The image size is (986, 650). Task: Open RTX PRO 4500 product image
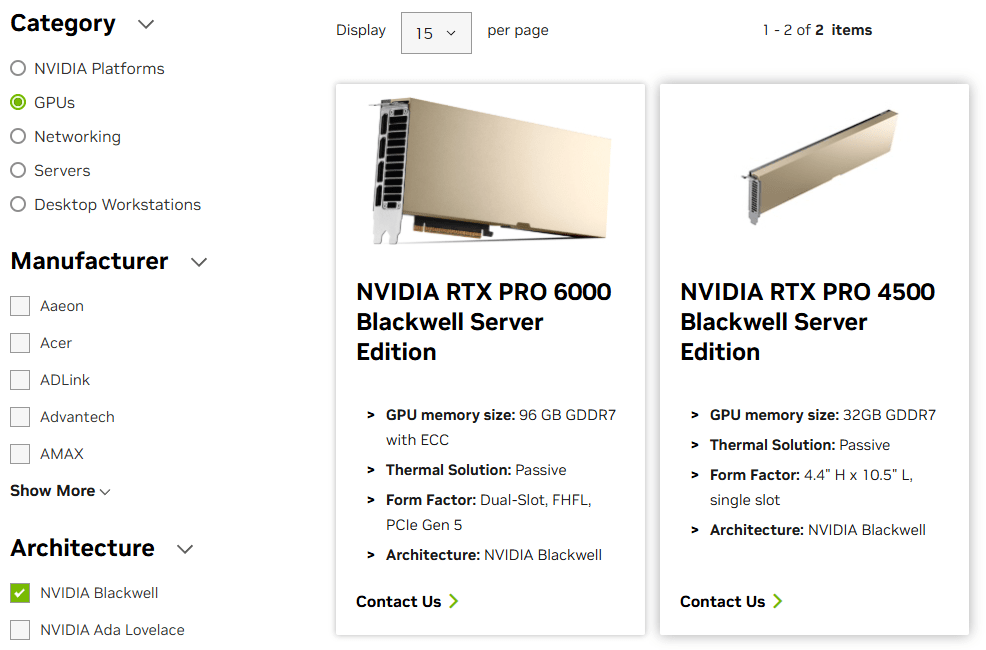(819, 167)
